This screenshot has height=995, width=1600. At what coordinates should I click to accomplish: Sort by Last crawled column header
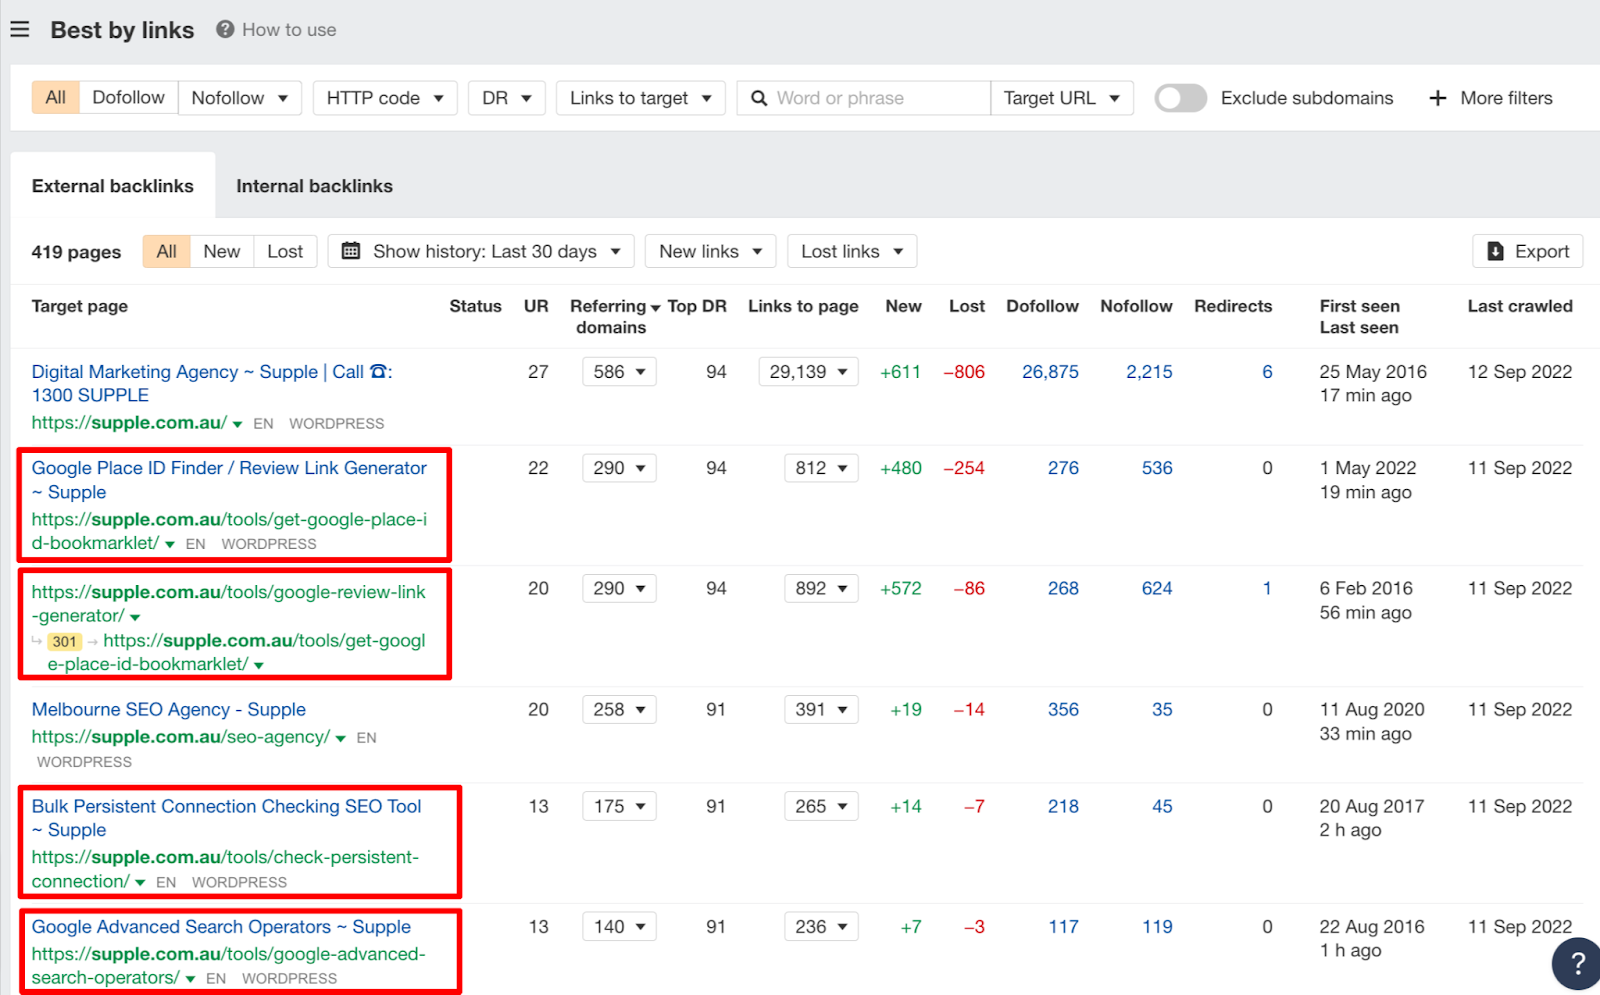1520,306
